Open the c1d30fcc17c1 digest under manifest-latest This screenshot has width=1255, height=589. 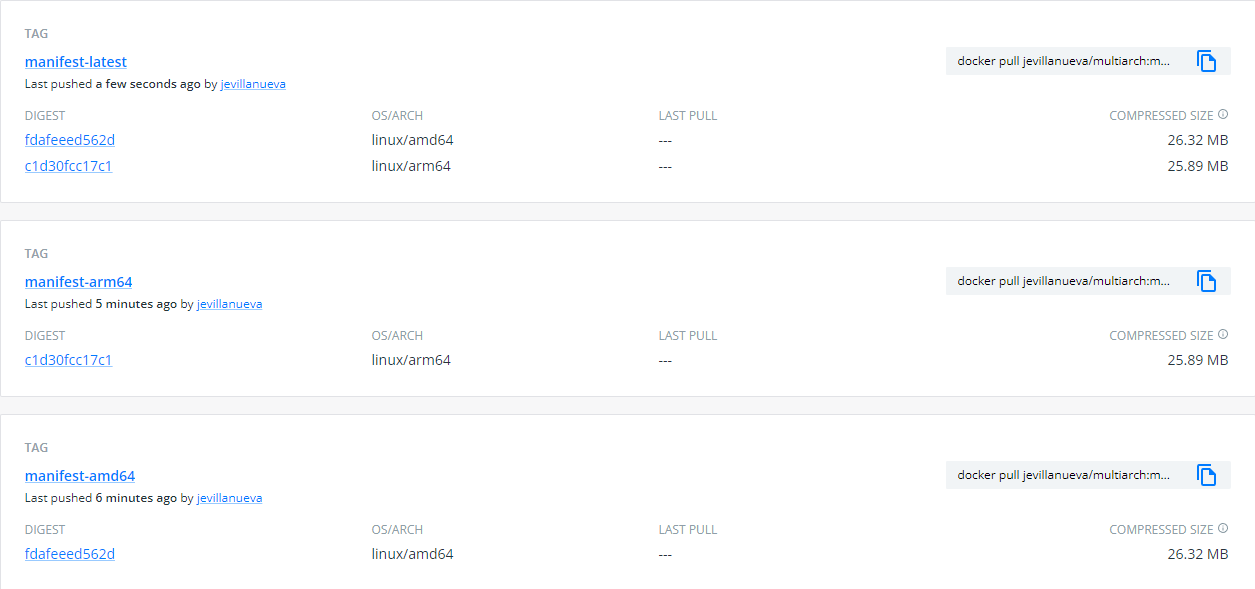point(68,165)
